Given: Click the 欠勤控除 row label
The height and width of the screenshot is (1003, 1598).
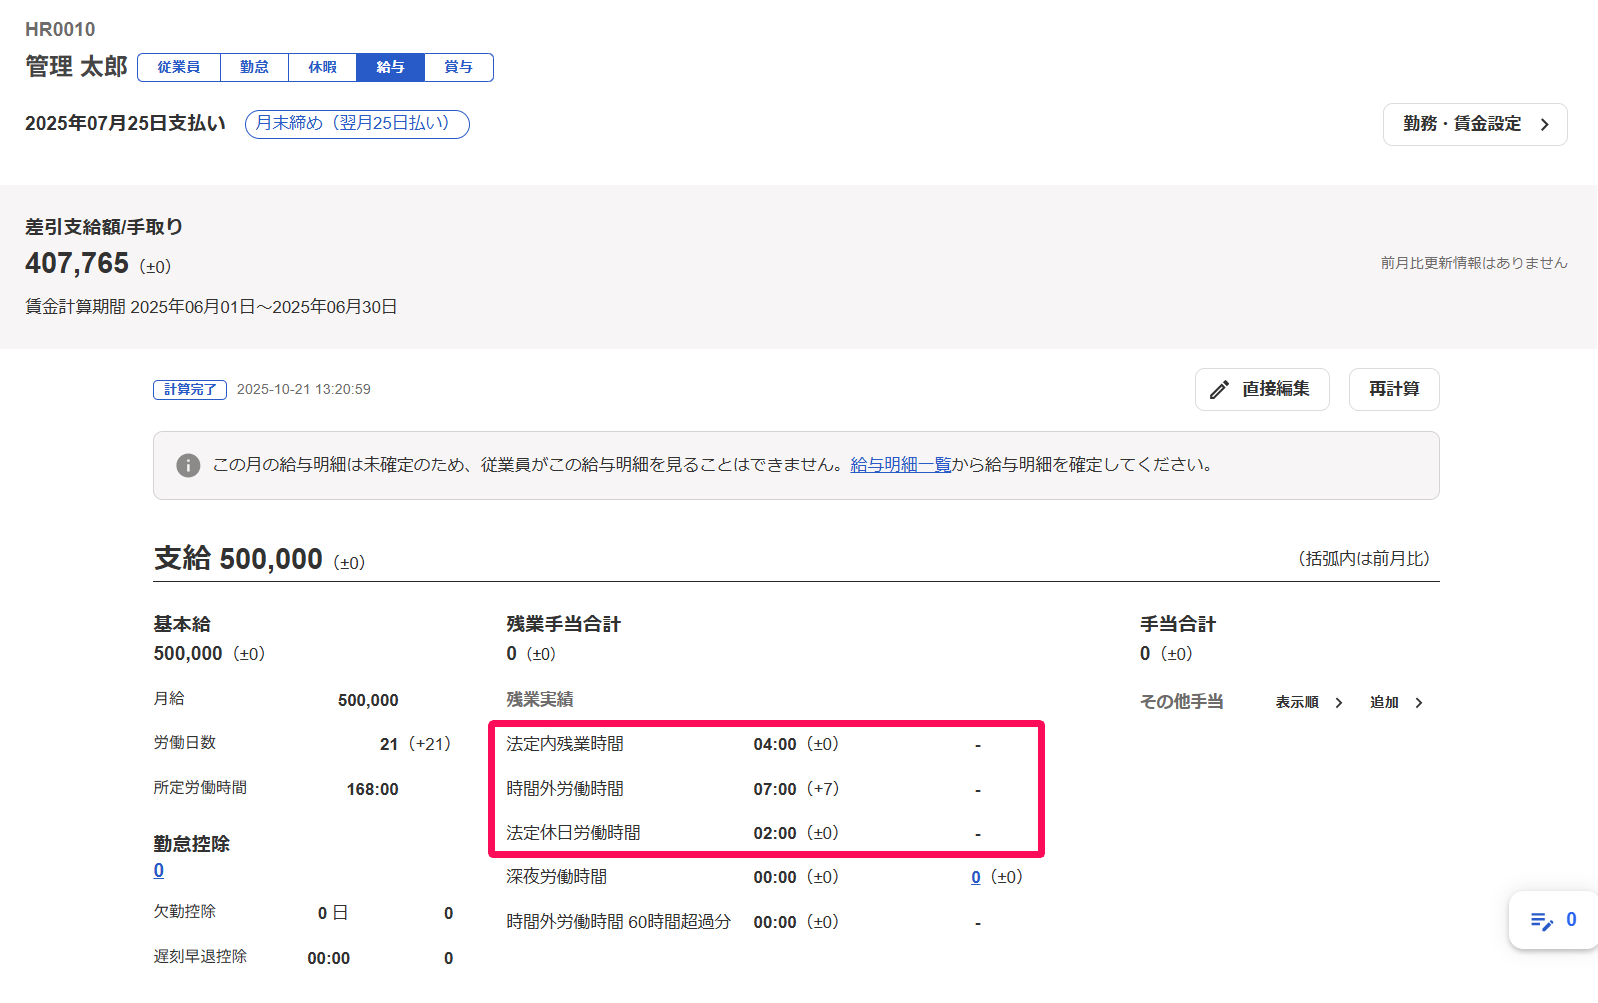Looking at the screenshot, I should point(185,912).
